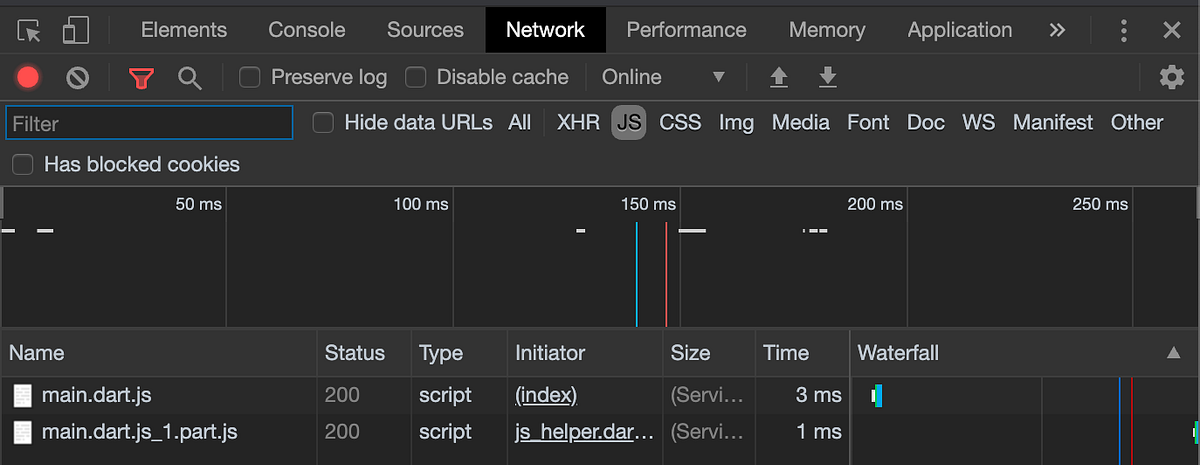Expand more tabs with the double chevron
The image size is (1200, 465).
pyautogui.click(x=1057, y=30)
